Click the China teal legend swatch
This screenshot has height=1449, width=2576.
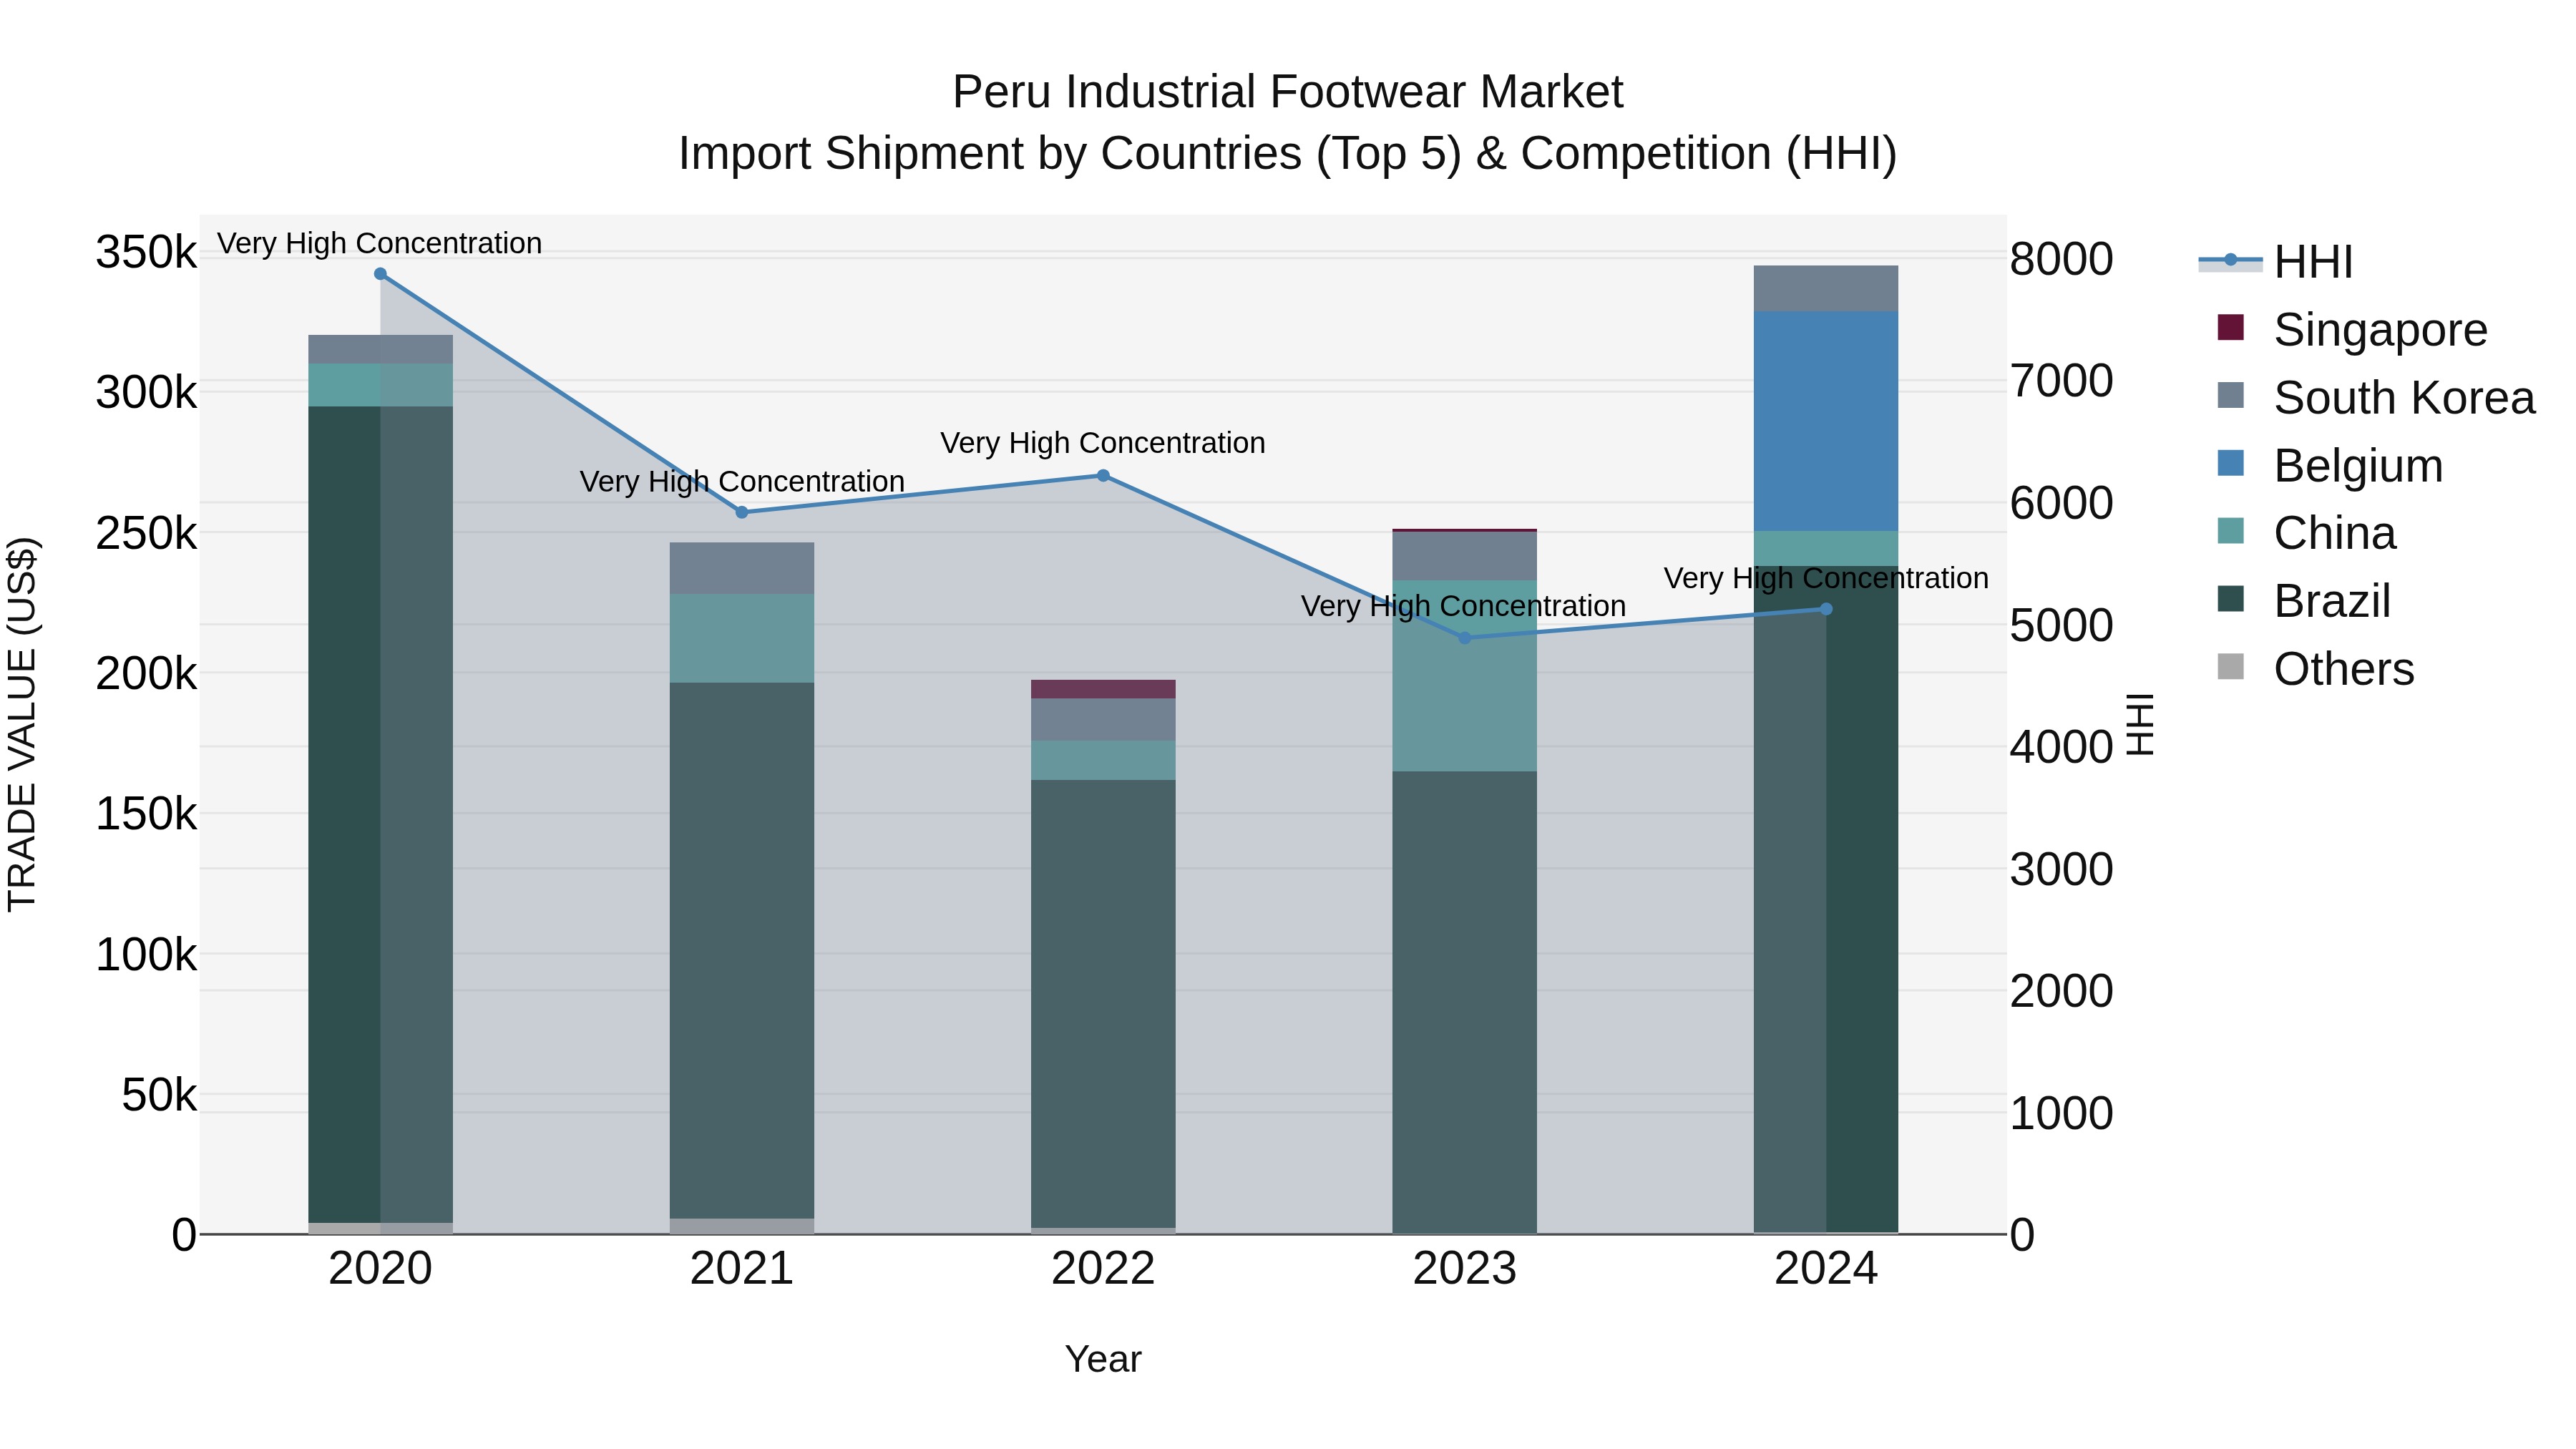[2230, 531]
